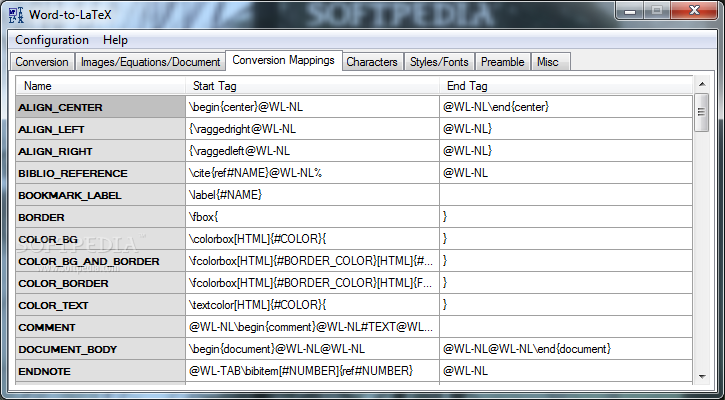Select the Conversion Mappings tab
Image resolution: width=725 pixels, height=400 pixels.
tap(283, 60)
